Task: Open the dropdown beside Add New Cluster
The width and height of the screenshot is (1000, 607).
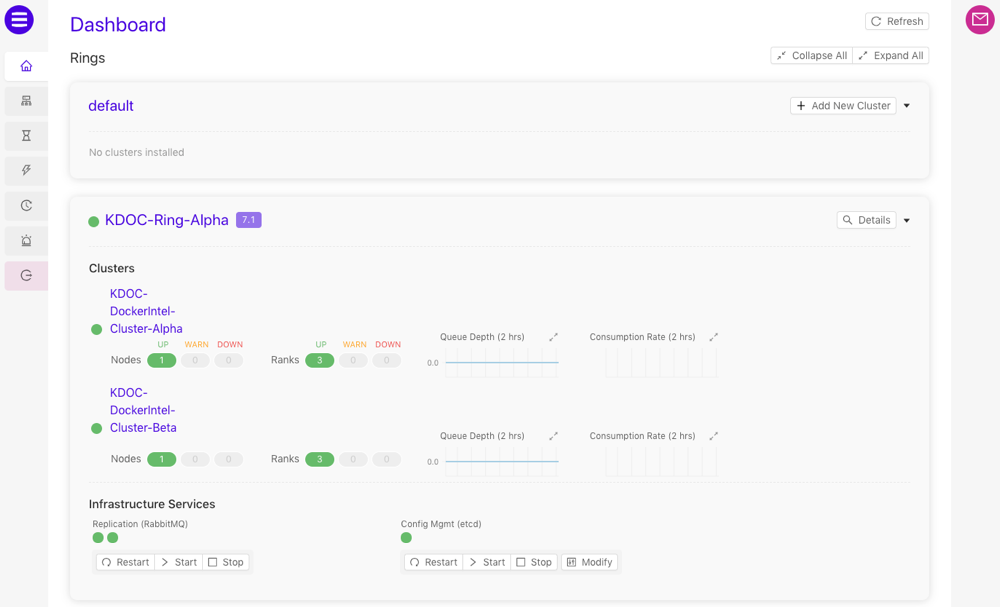Action: [906, 105]
